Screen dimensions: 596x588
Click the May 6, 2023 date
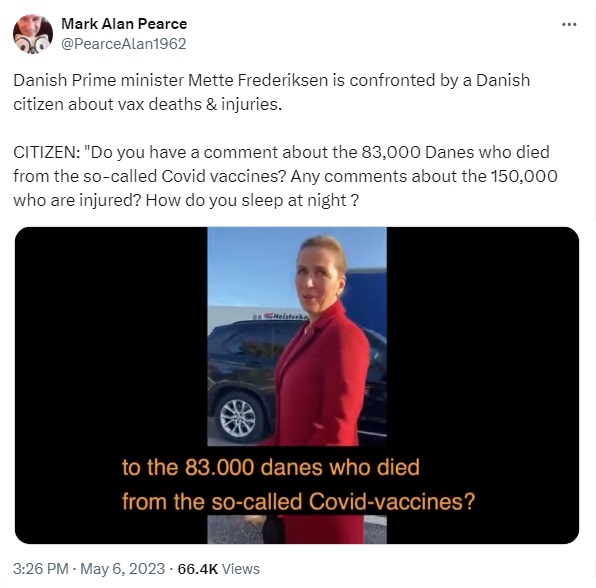coord(122,569)
